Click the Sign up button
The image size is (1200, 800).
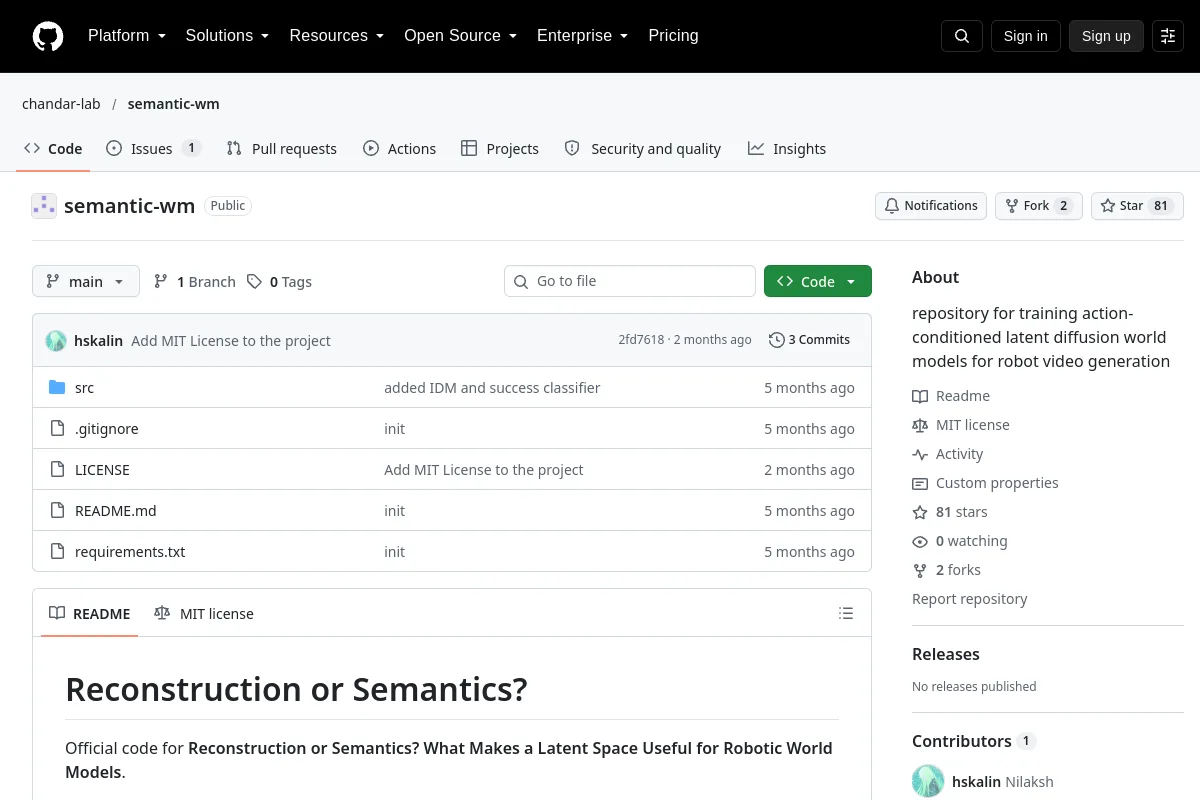pyautogui.click(x=1106, y=36)
